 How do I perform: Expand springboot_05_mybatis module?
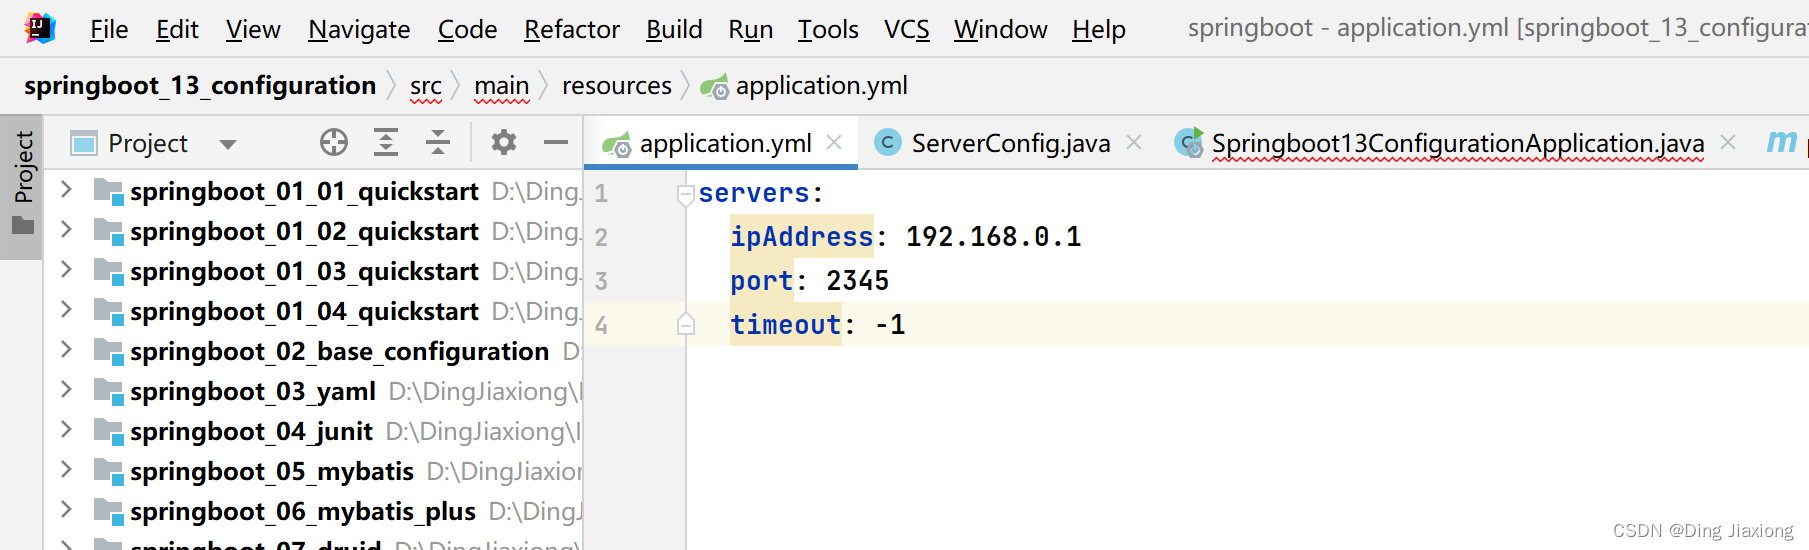[66, 470]
